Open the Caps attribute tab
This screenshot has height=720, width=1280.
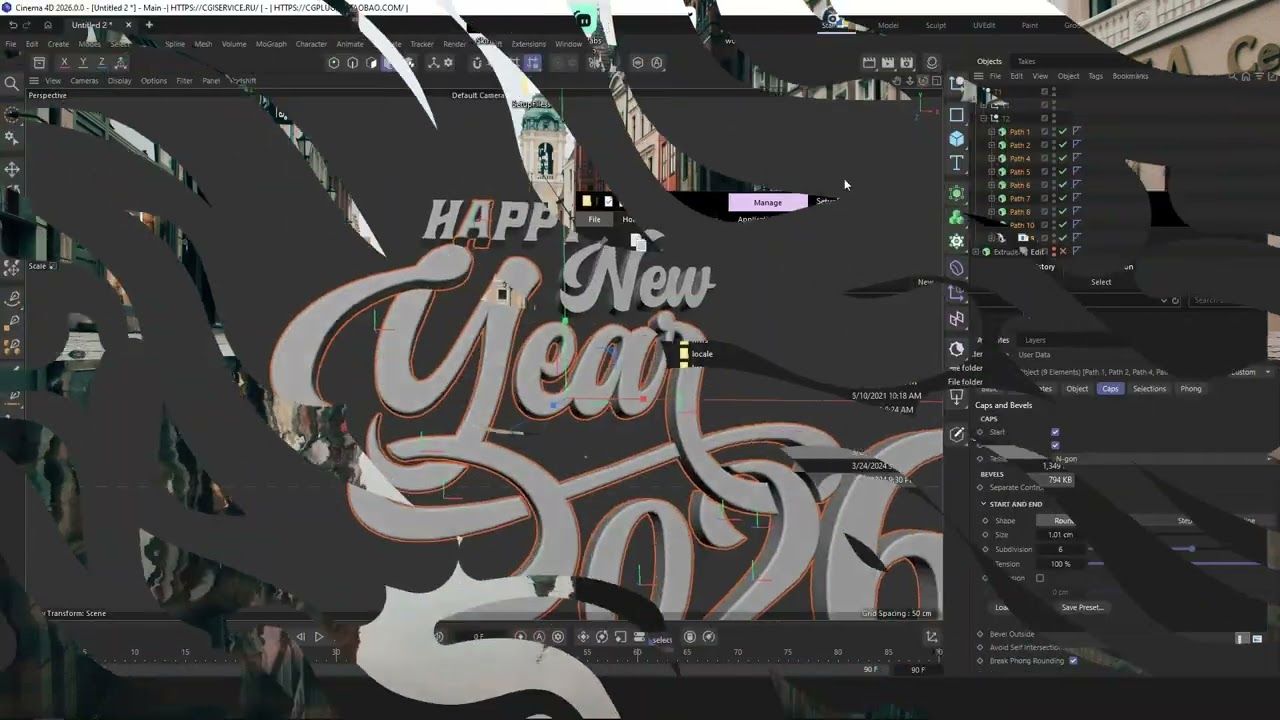1110,389
